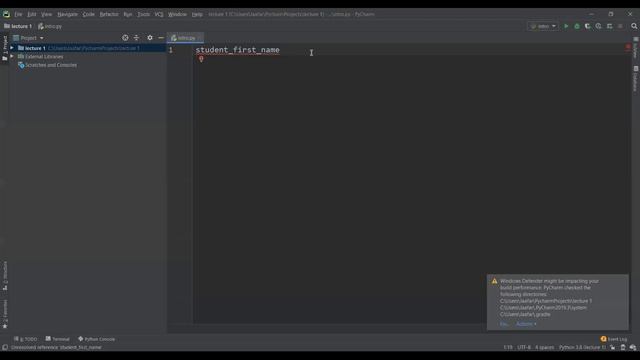The height and width of the screenshot is (360, 640).
Task: Open the File menu
Action: pyautogui.click(x=18, y=14)
